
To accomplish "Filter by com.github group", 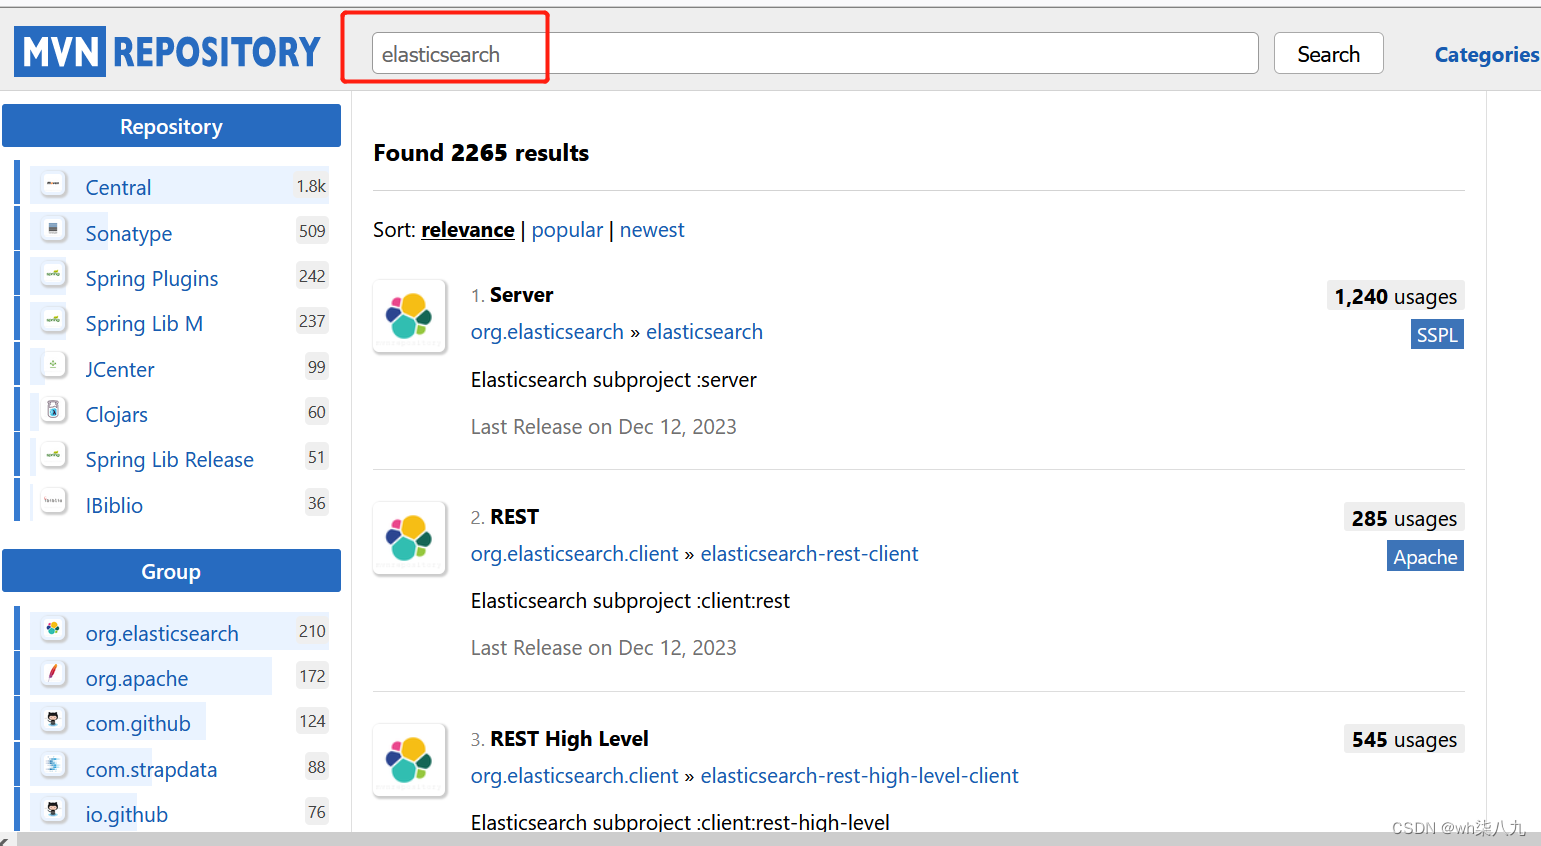I will pyautogui.click(x=138, y=723).
